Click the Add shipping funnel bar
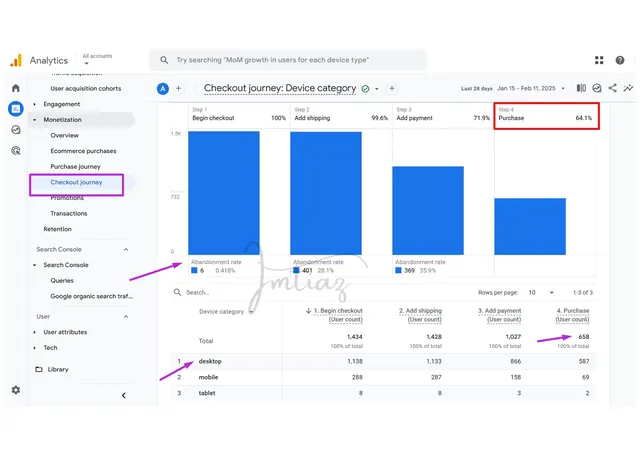 [x=326, y=193]
